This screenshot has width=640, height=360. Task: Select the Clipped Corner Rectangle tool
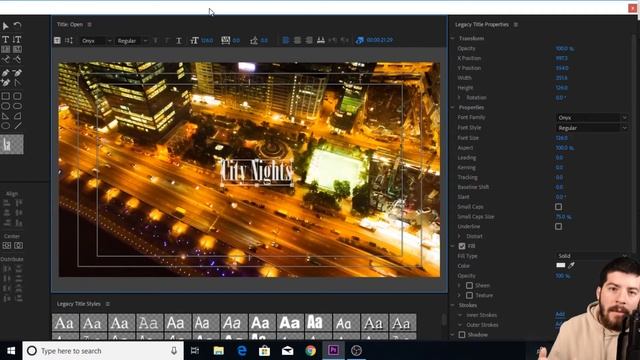click(x=5, y=106)
